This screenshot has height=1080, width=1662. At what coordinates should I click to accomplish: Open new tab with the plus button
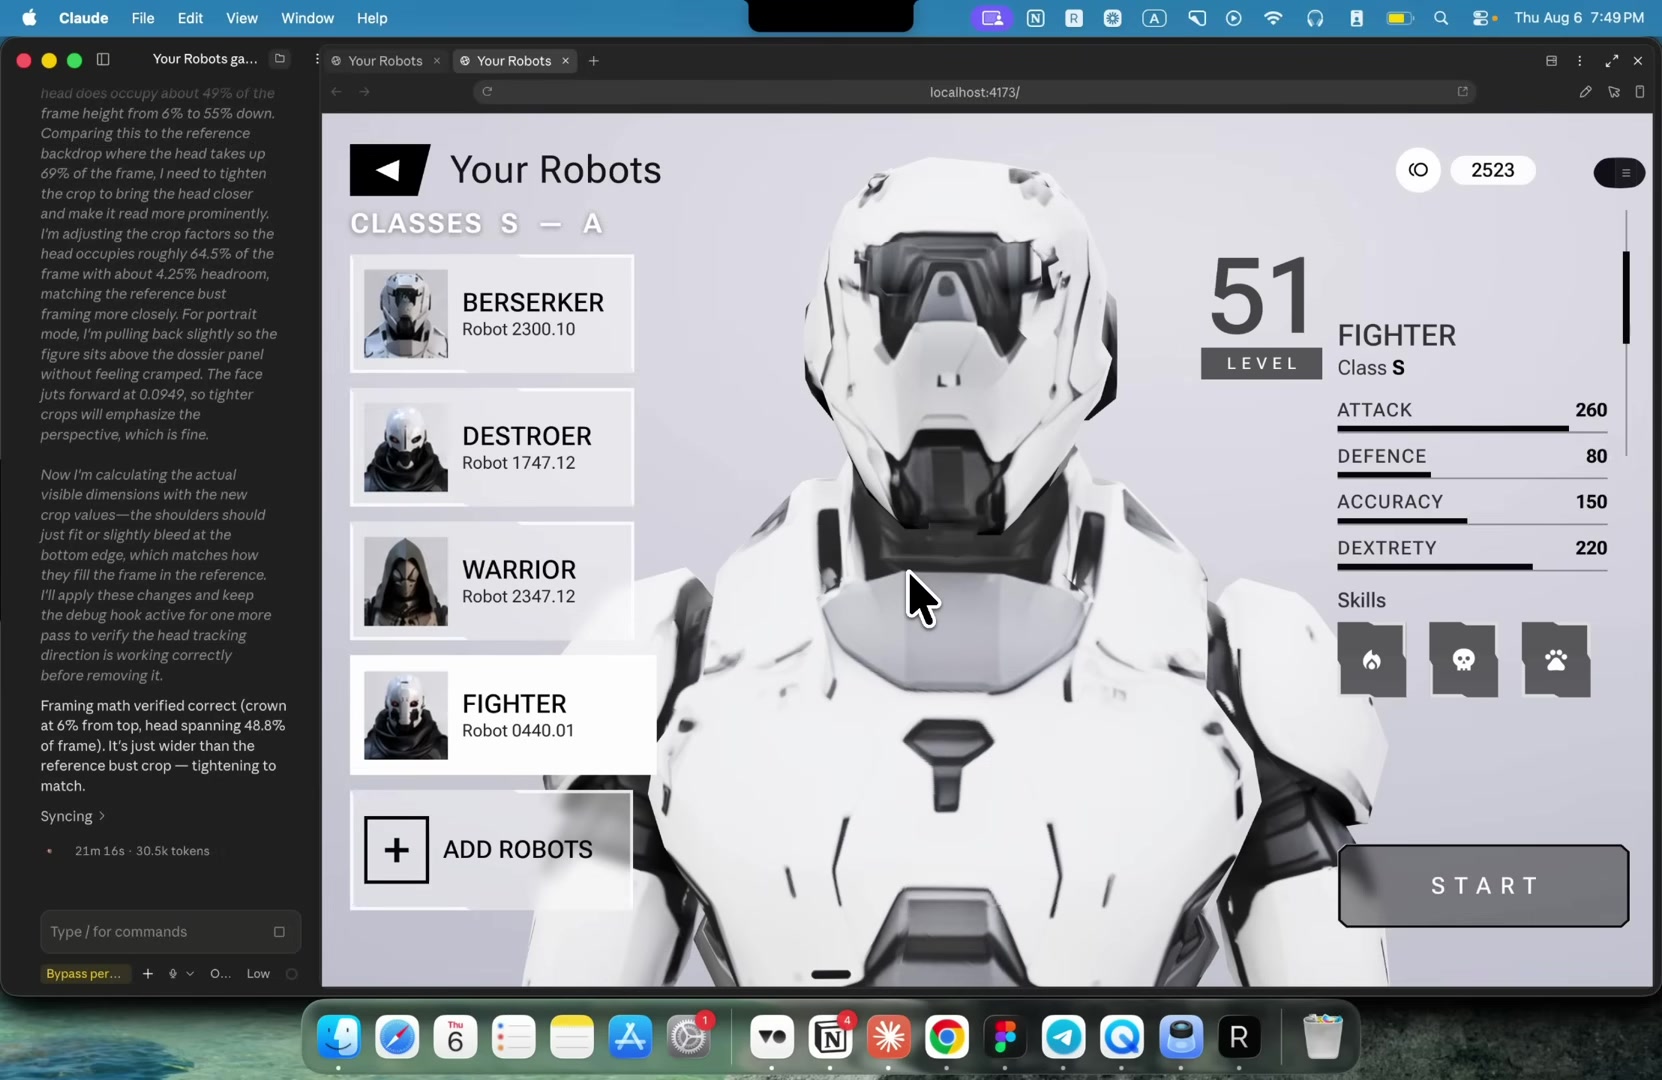coord(594,61)
